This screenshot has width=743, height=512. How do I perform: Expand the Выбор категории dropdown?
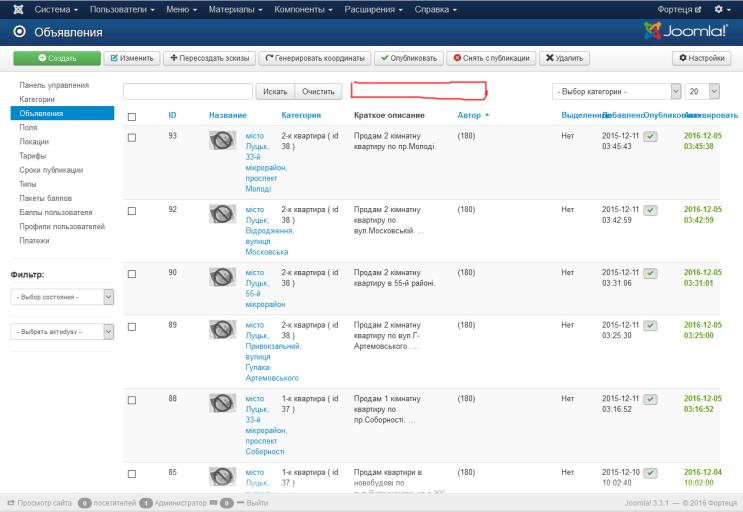coord(616,91)
